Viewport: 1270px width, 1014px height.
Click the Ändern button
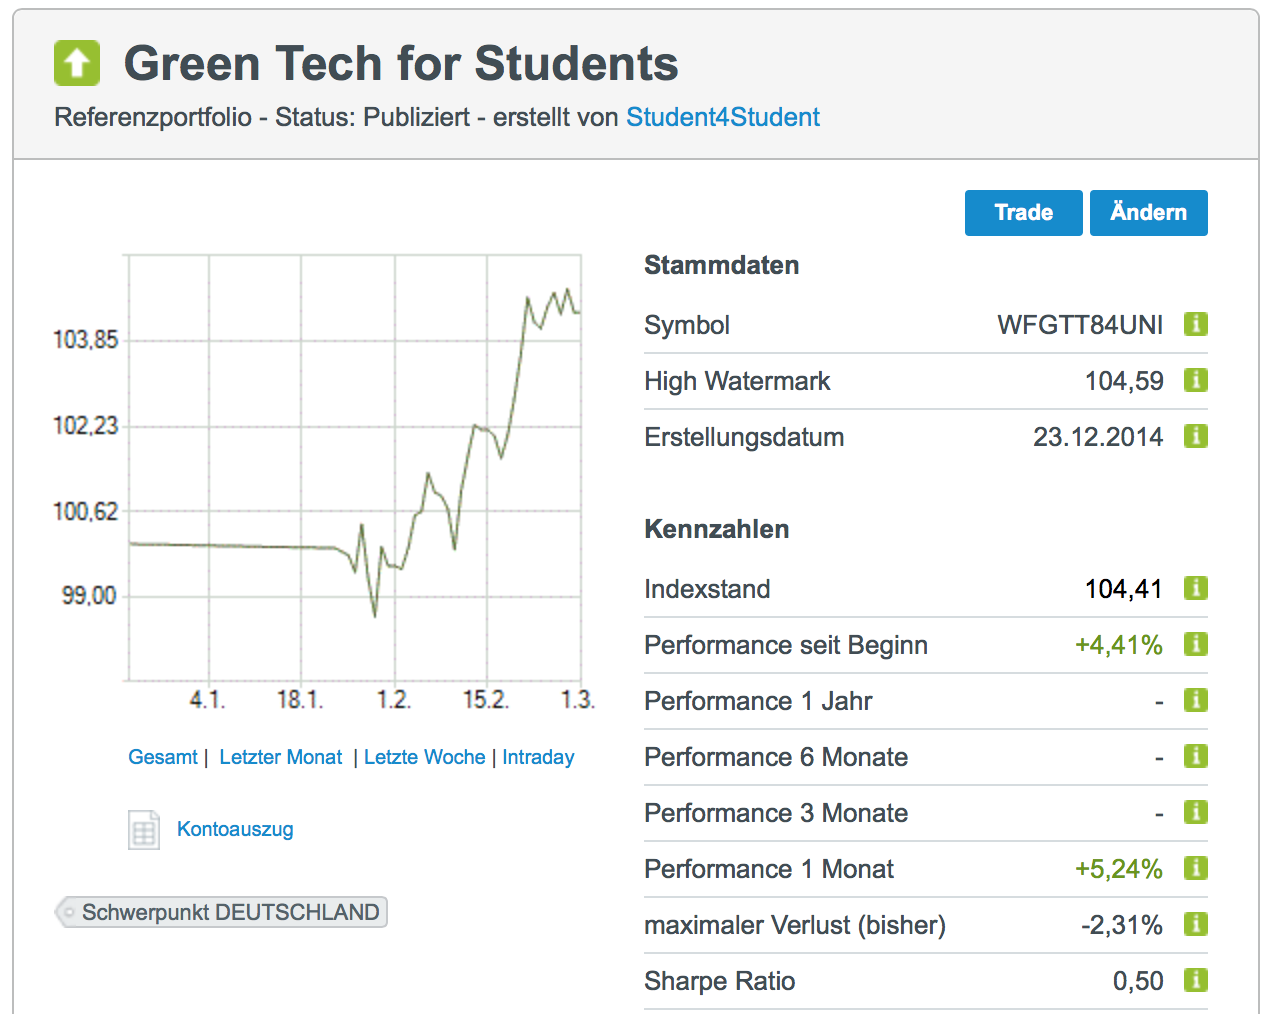click(1148, 213)
